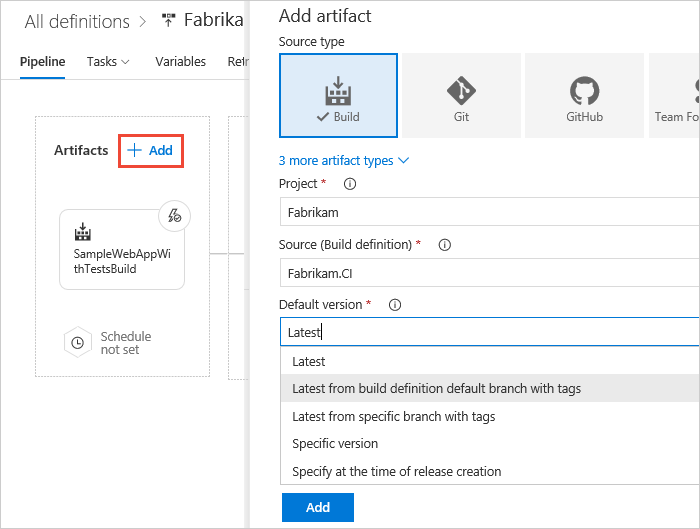The height and width of the screenshot is (529, 700).
Task: Click the info icon next to Project
Action: [x=349, y=184]
